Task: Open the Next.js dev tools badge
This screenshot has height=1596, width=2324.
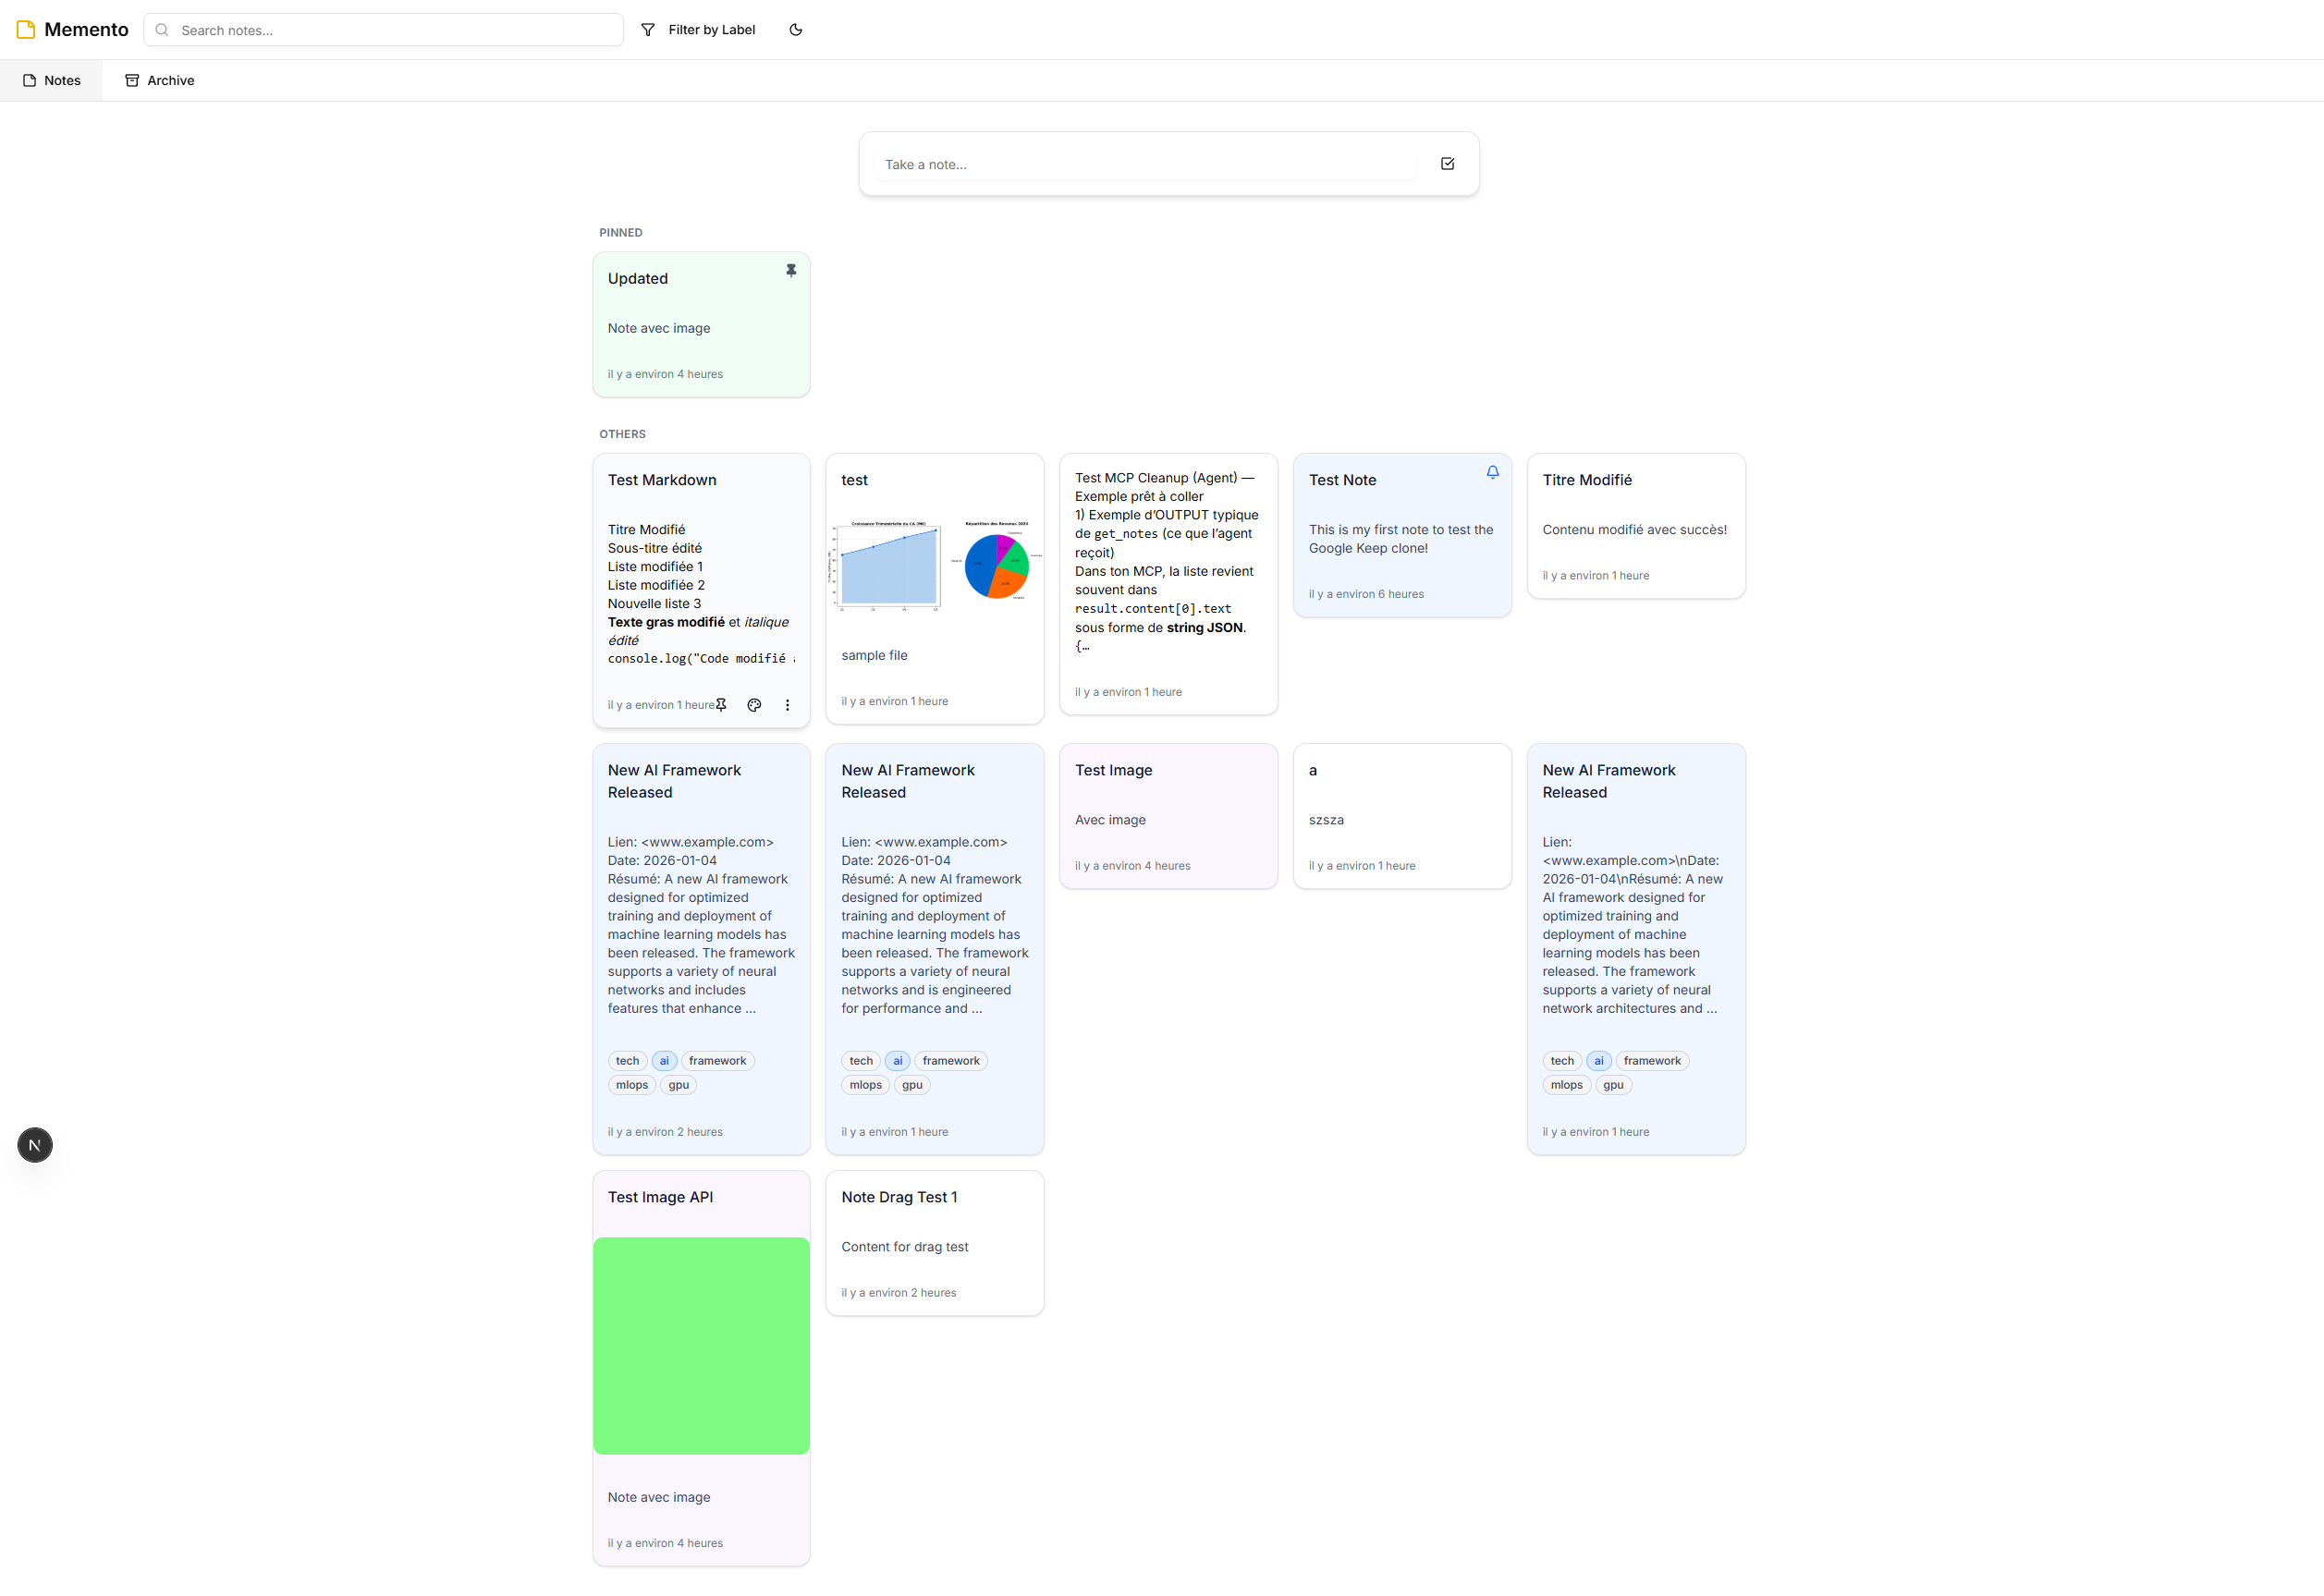Action: coord(35,1145)
